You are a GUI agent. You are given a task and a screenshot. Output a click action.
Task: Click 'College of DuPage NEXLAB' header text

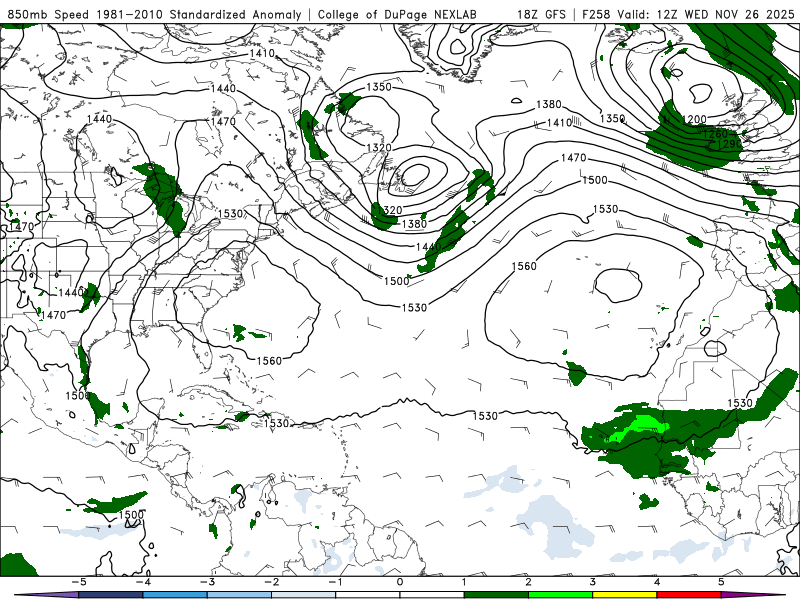tap(397, 14)
